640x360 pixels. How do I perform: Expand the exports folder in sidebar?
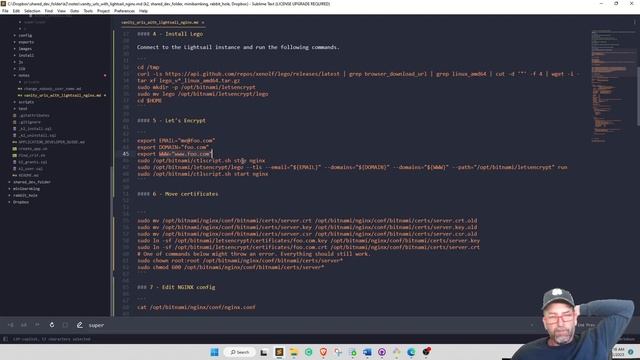(x=26, y=42)
